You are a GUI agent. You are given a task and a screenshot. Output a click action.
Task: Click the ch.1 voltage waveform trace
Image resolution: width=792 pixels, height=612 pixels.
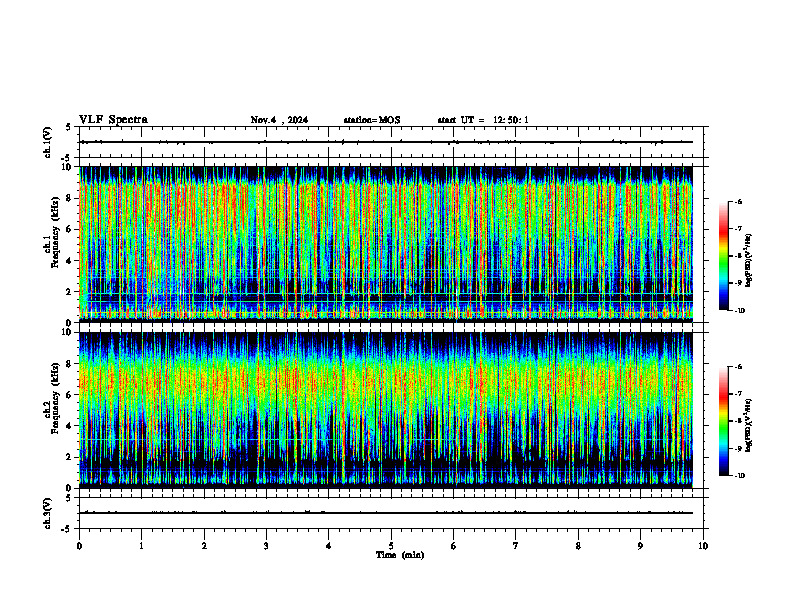pyautogui.click(x=386, y=142)
